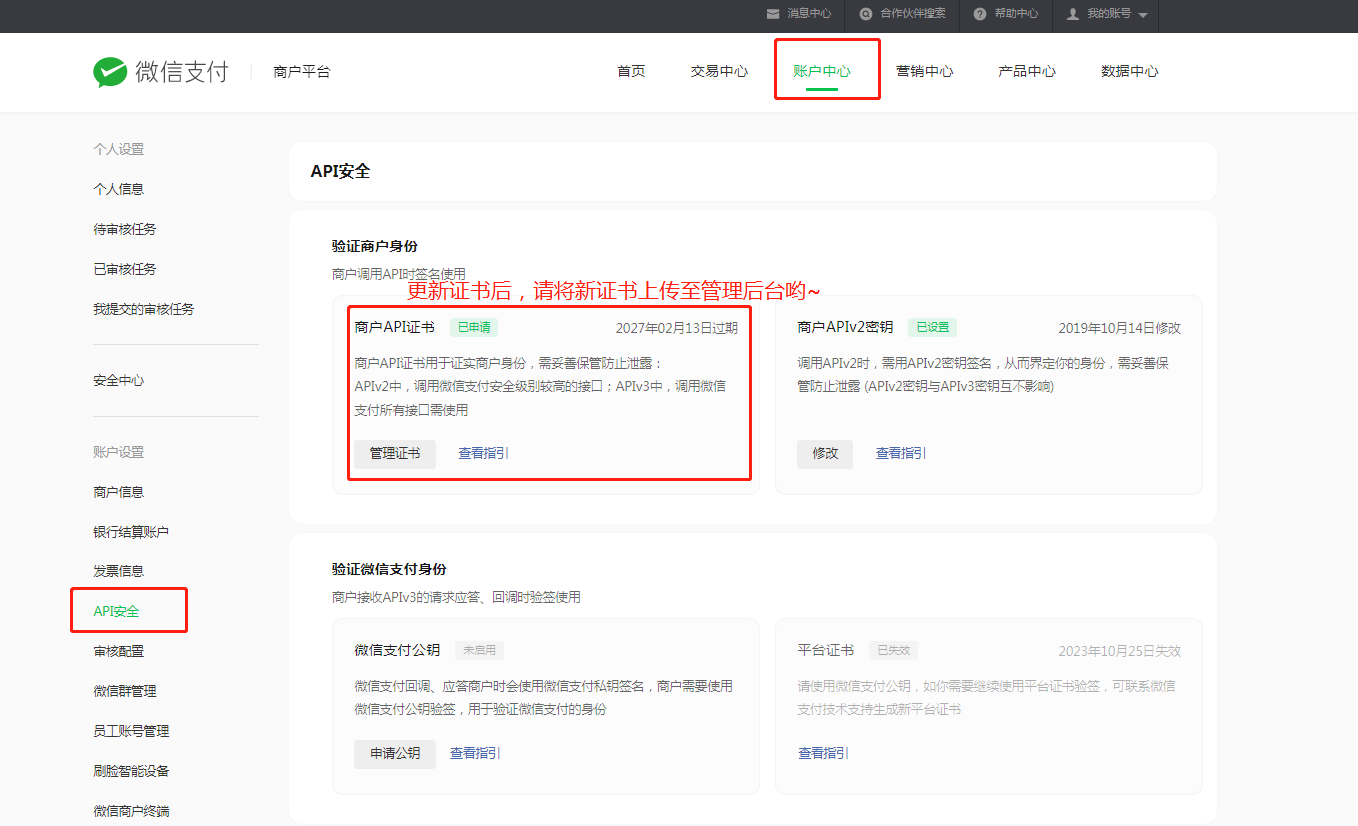Open 银行结算账户 sidebar item
The image size is (1358, 826).
(131, 532)
